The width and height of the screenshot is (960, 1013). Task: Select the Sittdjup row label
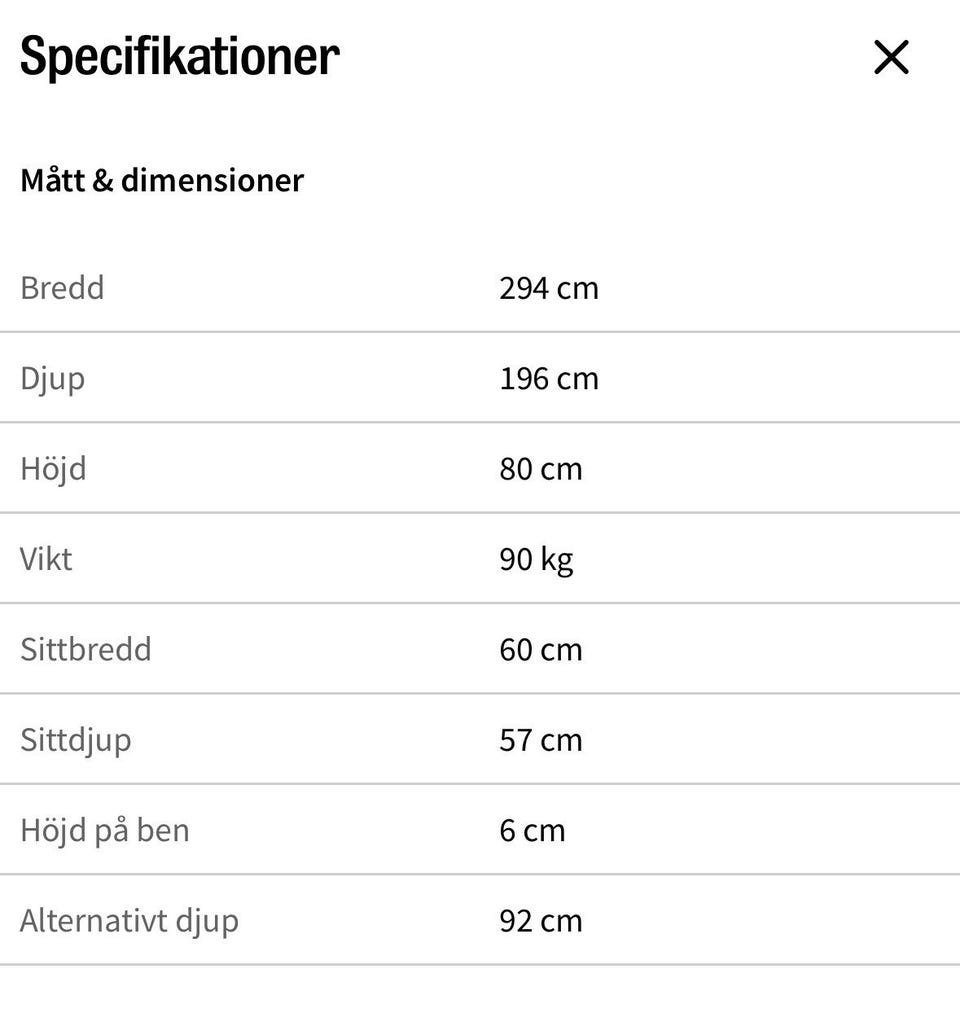pyautogui.click(x=76, y=741)
